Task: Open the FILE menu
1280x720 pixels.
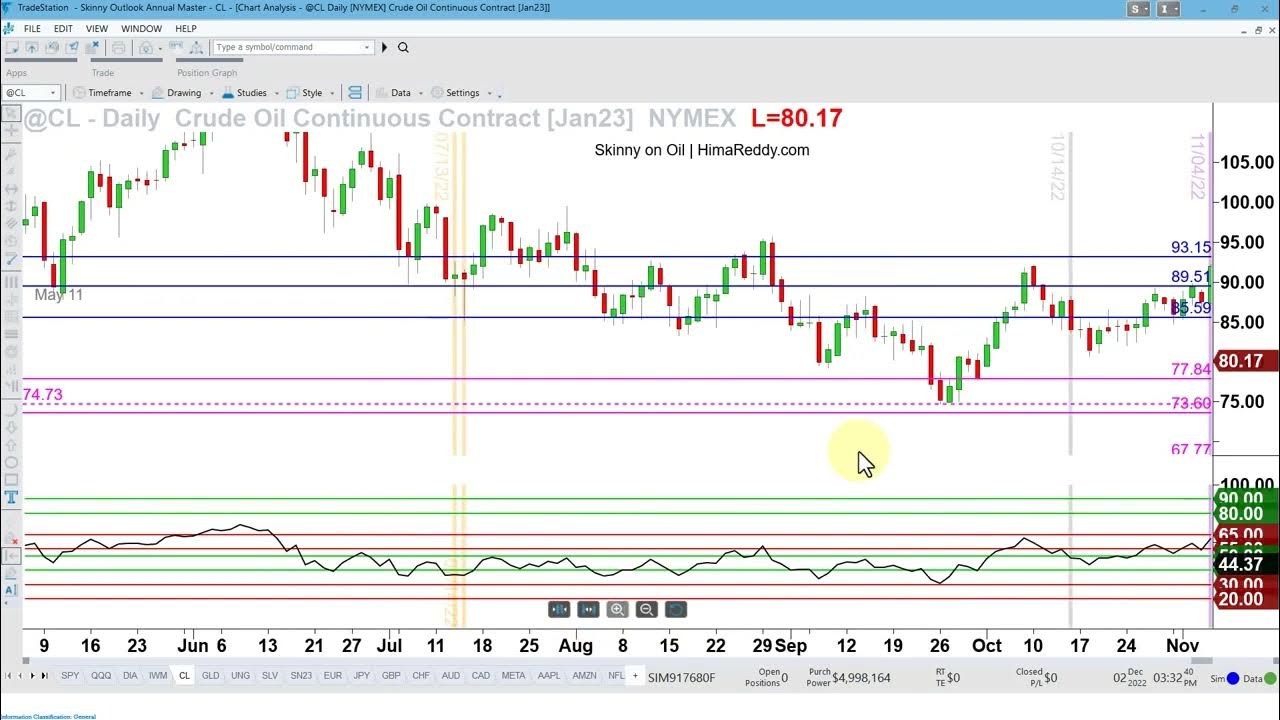Action: click(x=32, y=29)
